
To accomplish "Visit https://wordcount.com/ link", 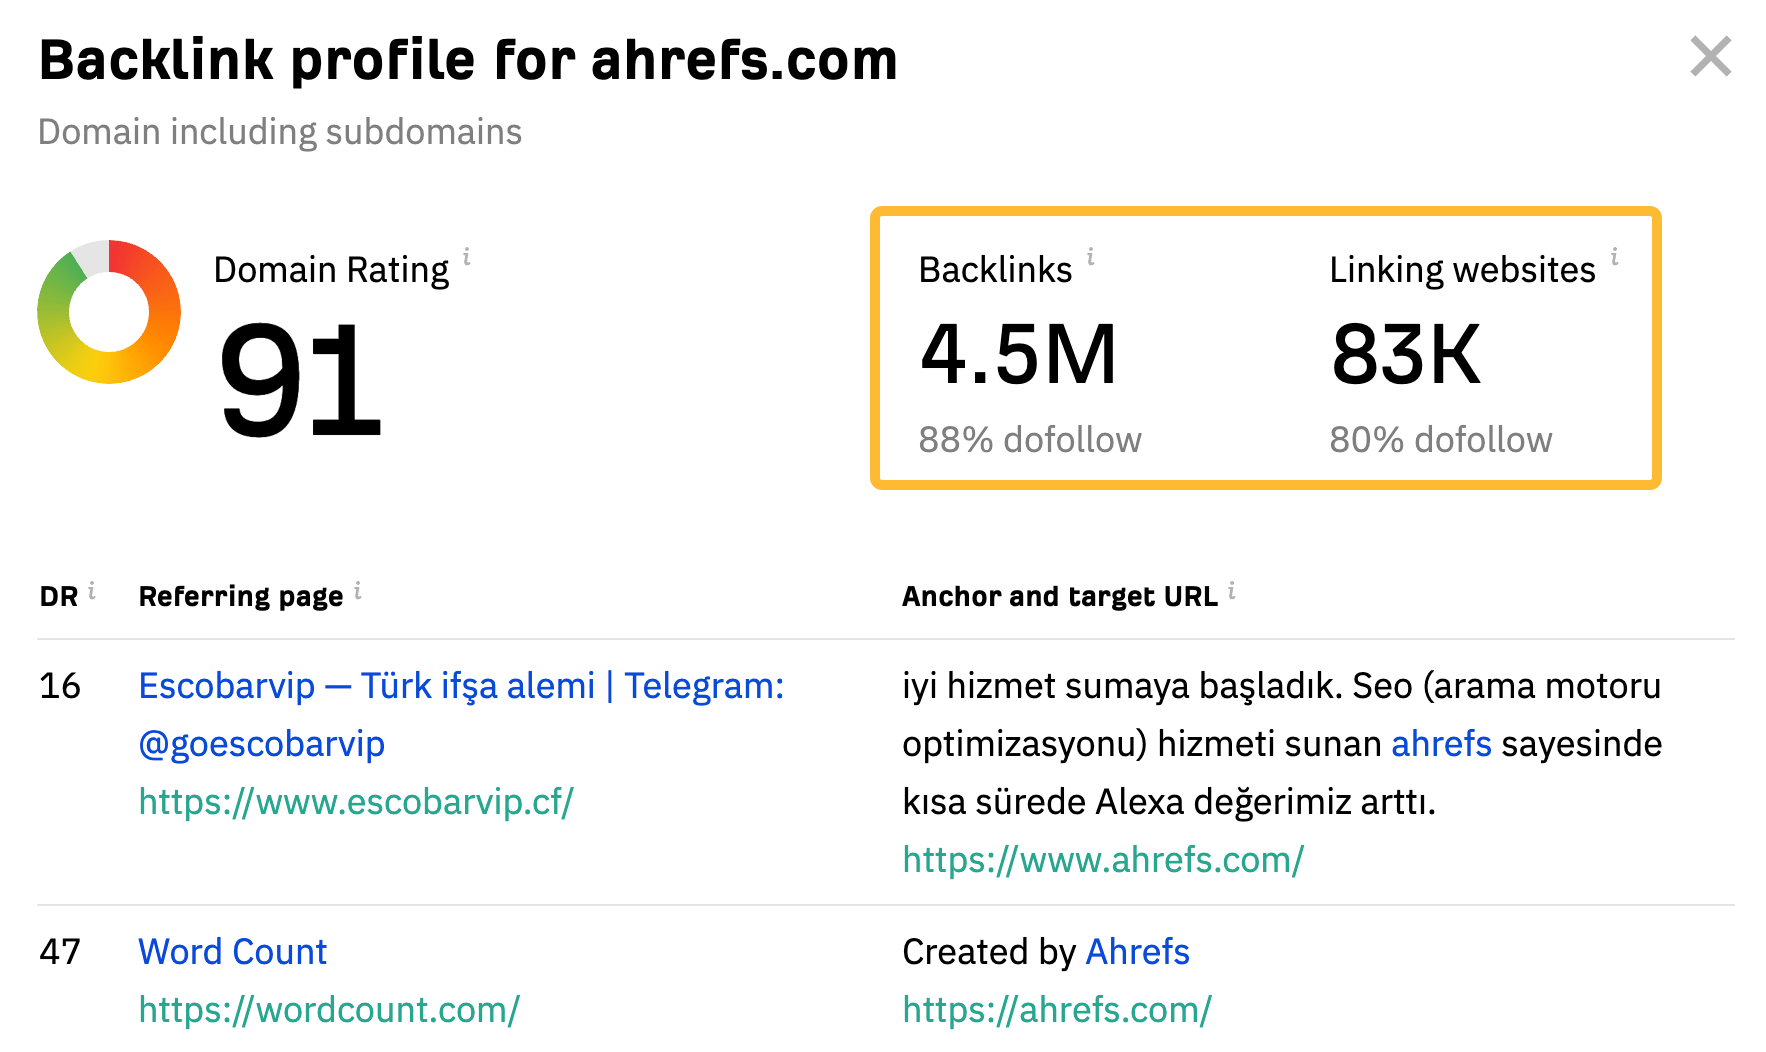I will (328, 1009).
